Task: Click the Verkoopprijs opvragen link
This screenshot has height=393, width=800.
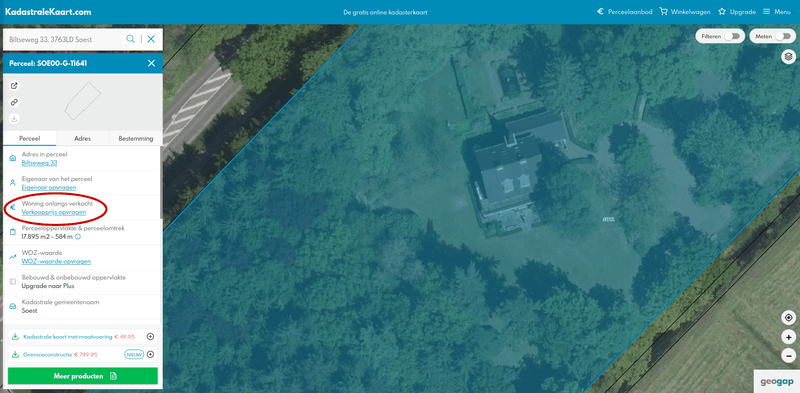Action: [54, 212]
